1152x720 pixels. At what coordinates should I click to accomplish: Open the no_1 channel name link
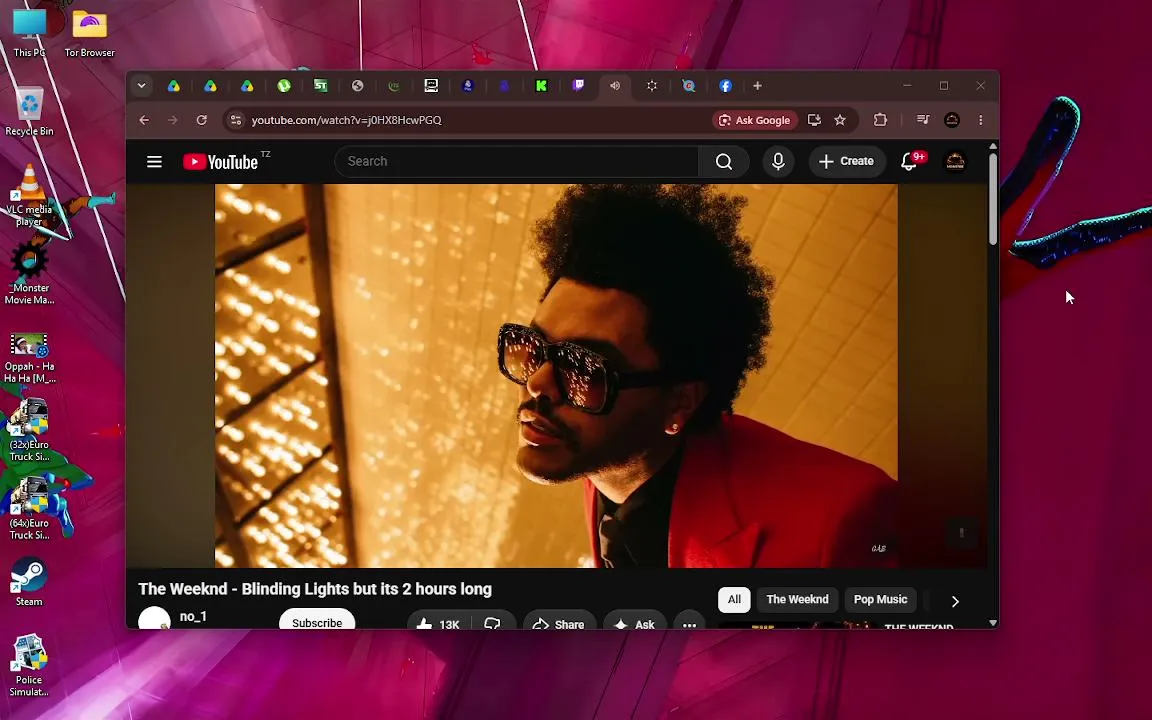coord(193,616)
